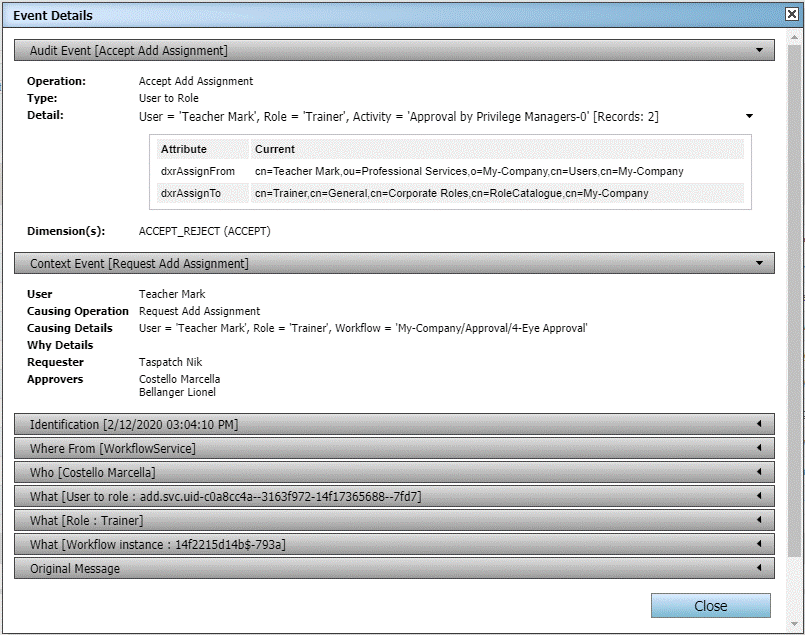Expand the Original Message section arrow
The width and height of the screenshot is (805, 635).
759,569
